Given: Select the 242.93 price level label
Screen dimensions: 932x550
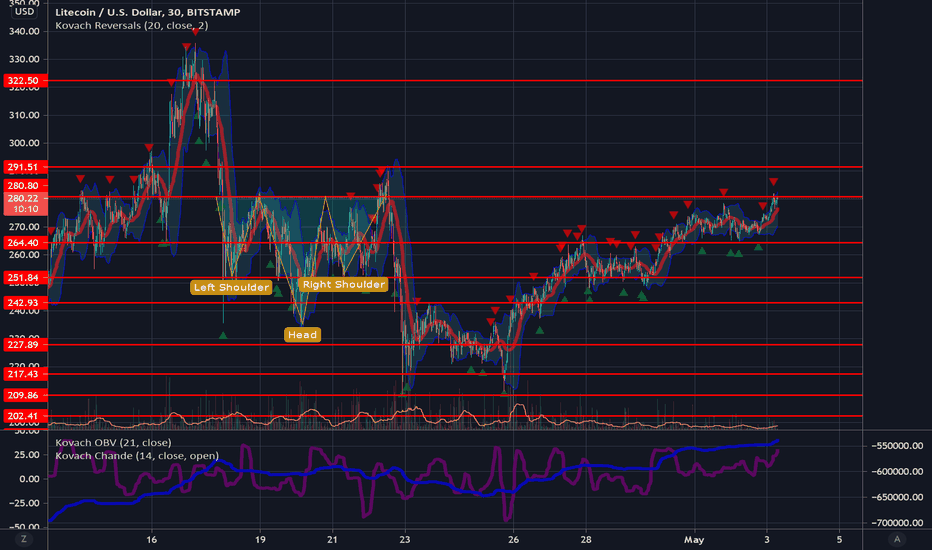Looking at the screenshot, I should pyautogui.click(x=24, y=303).
